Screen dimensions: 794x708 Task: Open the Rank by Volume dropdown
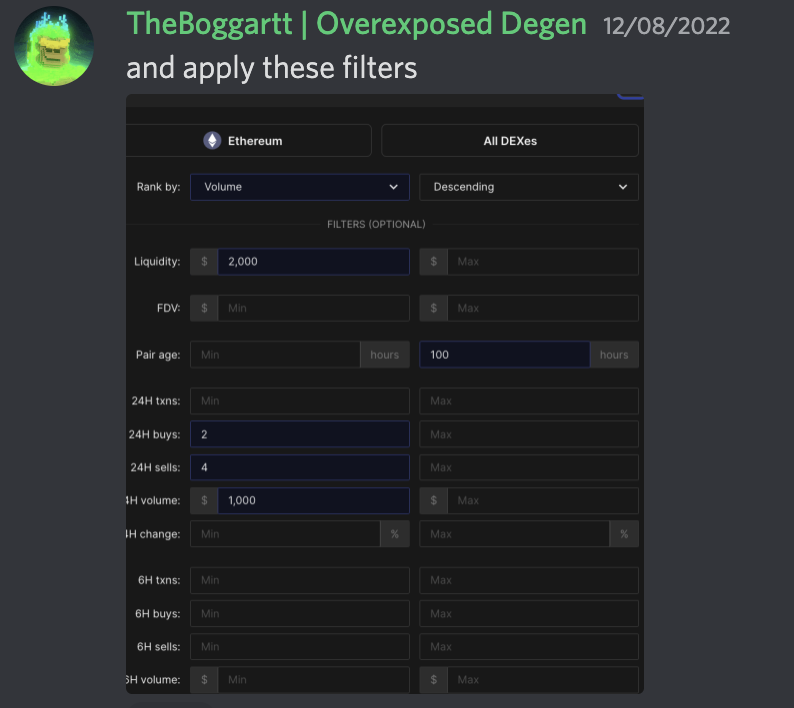point(300,187)
